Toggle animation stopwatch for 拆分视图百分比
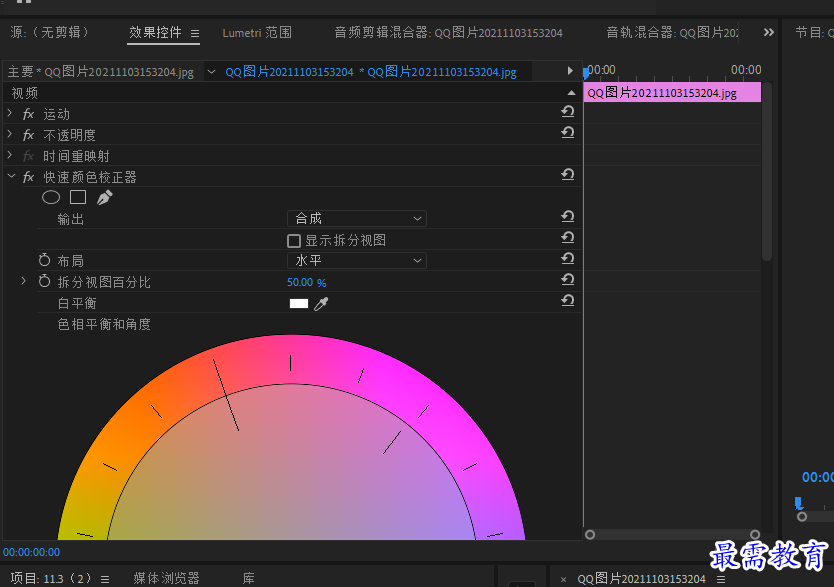The height and width of the screenshot is (587, 834). click(45, 281)
